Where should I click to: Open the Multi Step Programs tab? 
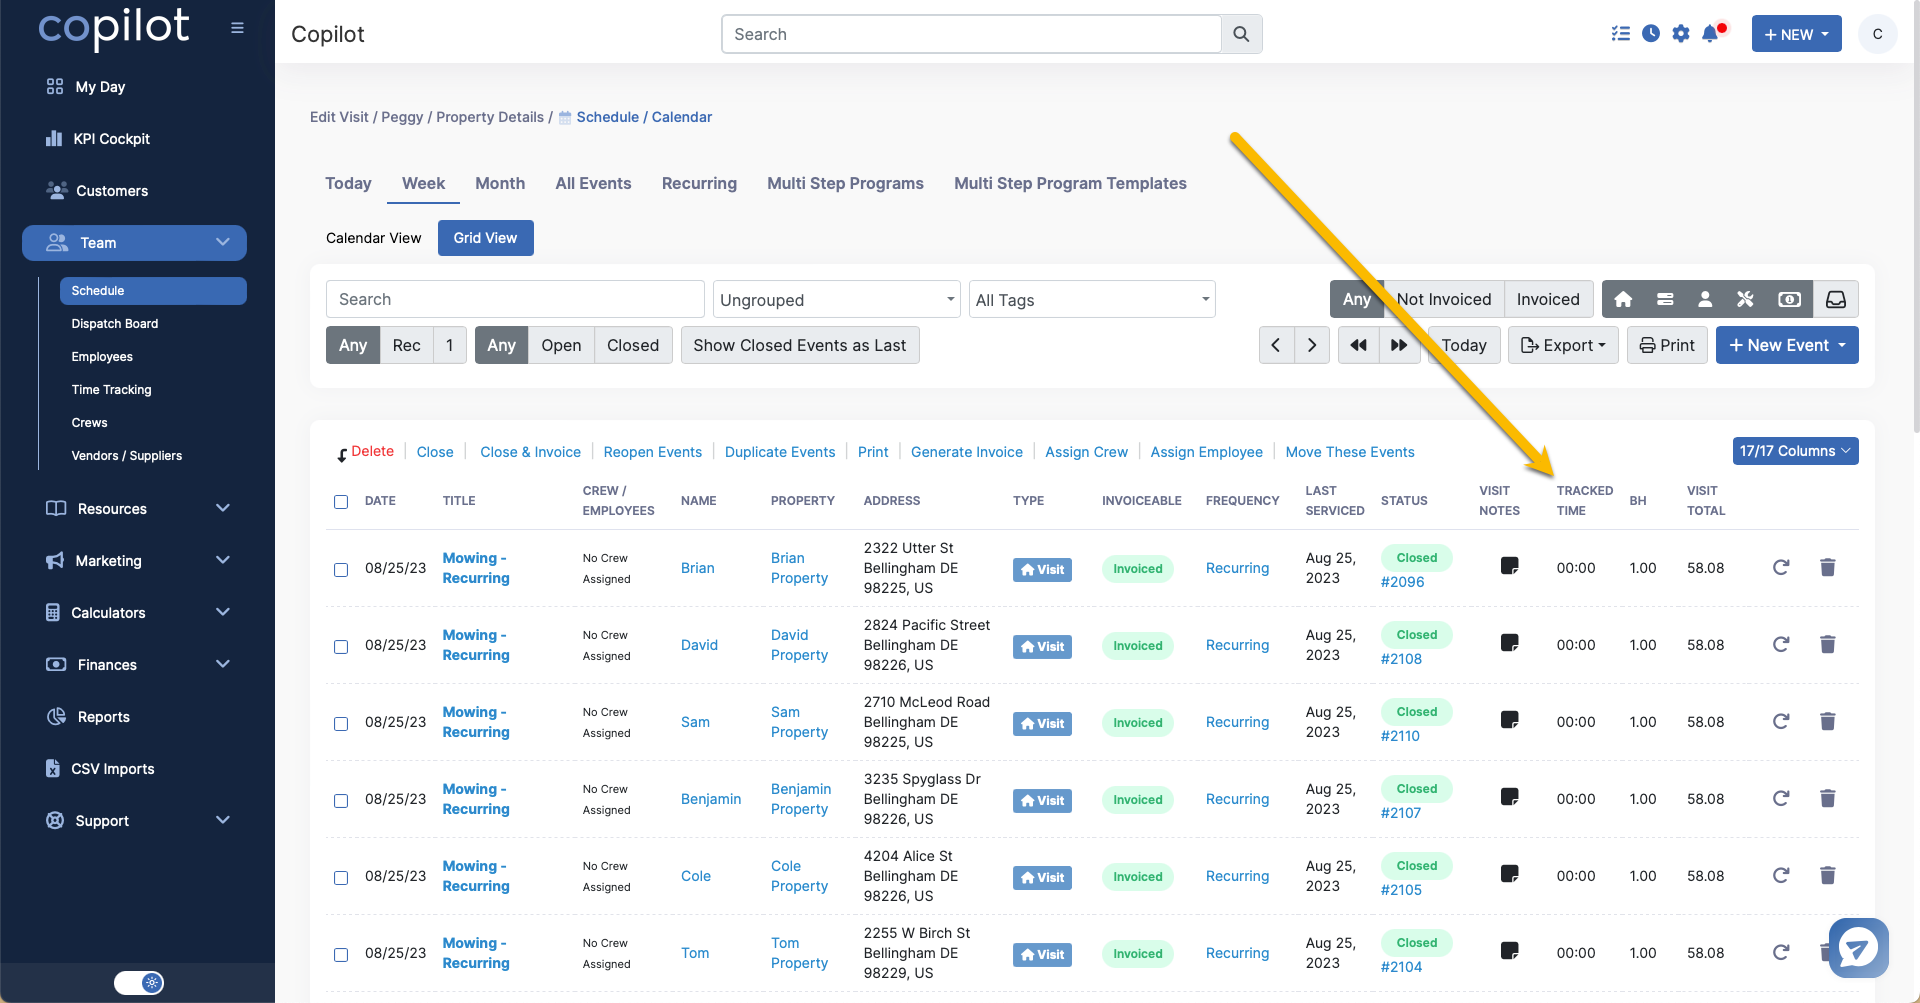click(x=845, y=183)
